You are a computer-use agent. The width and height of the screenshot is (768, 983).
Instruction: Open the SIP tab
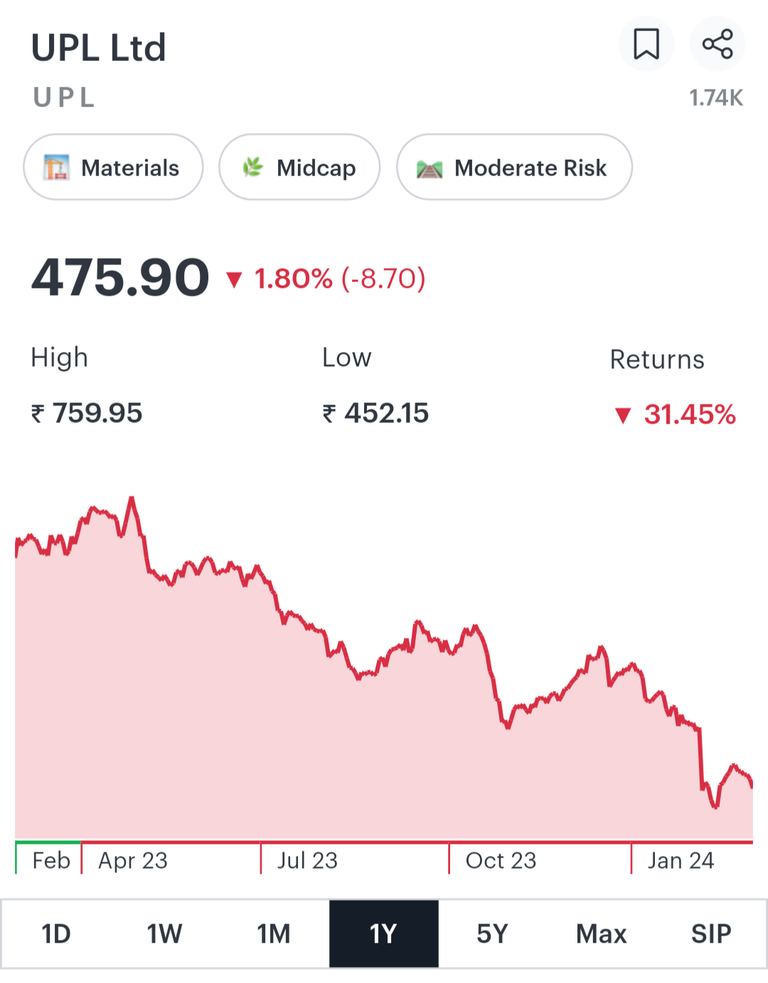coord(711,934)
